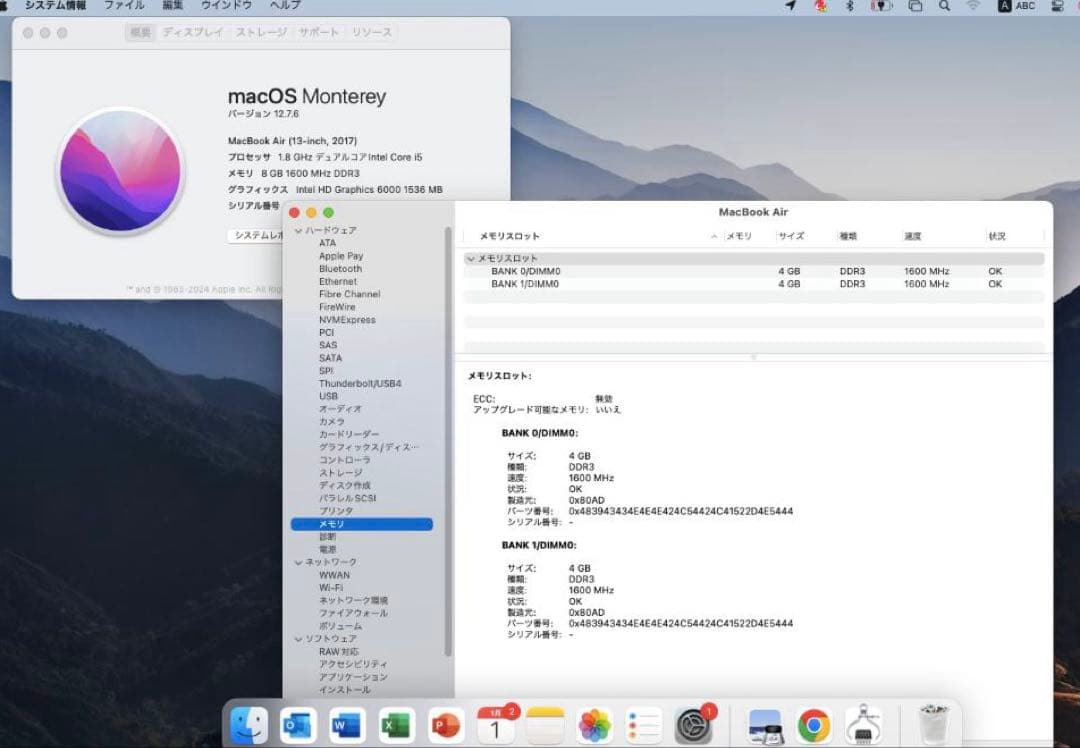This screenshot has height=748, width=1080.
Task: Open the Preview app in the Dock
Action: [x=765, y=725]
